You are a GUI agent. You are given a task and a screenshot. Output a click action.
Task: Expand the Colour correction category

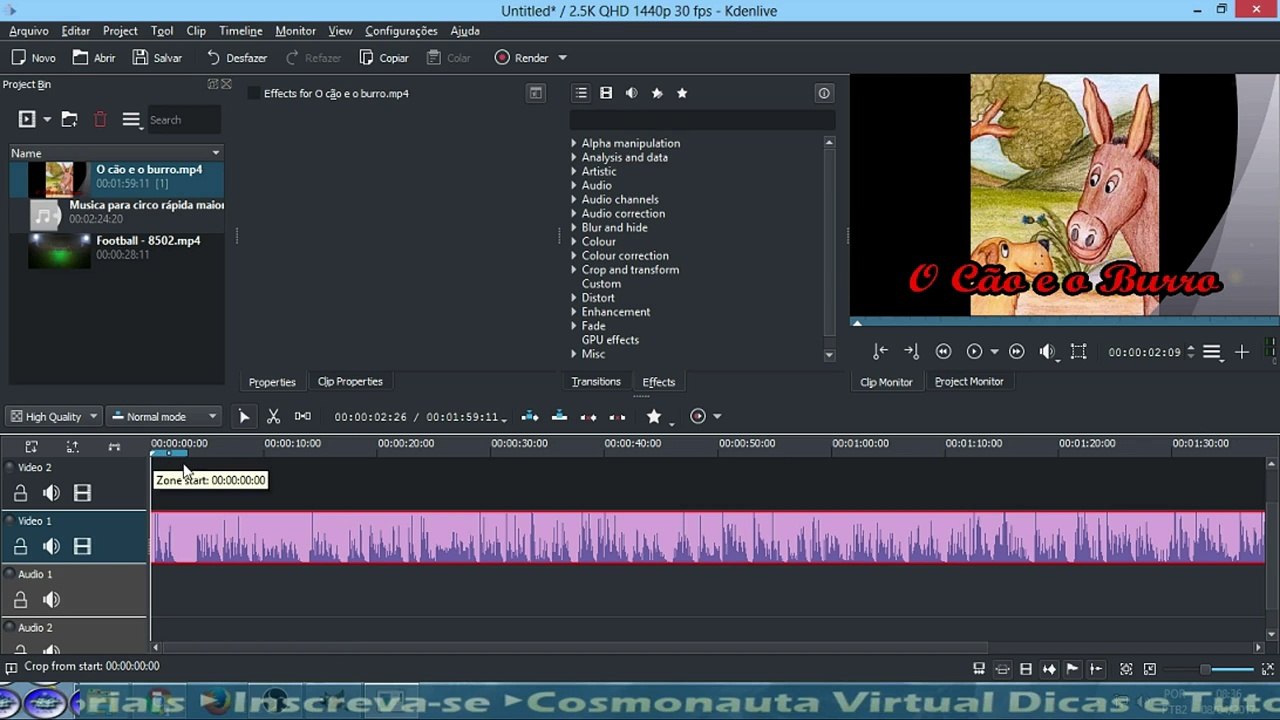tap(574, 255)
